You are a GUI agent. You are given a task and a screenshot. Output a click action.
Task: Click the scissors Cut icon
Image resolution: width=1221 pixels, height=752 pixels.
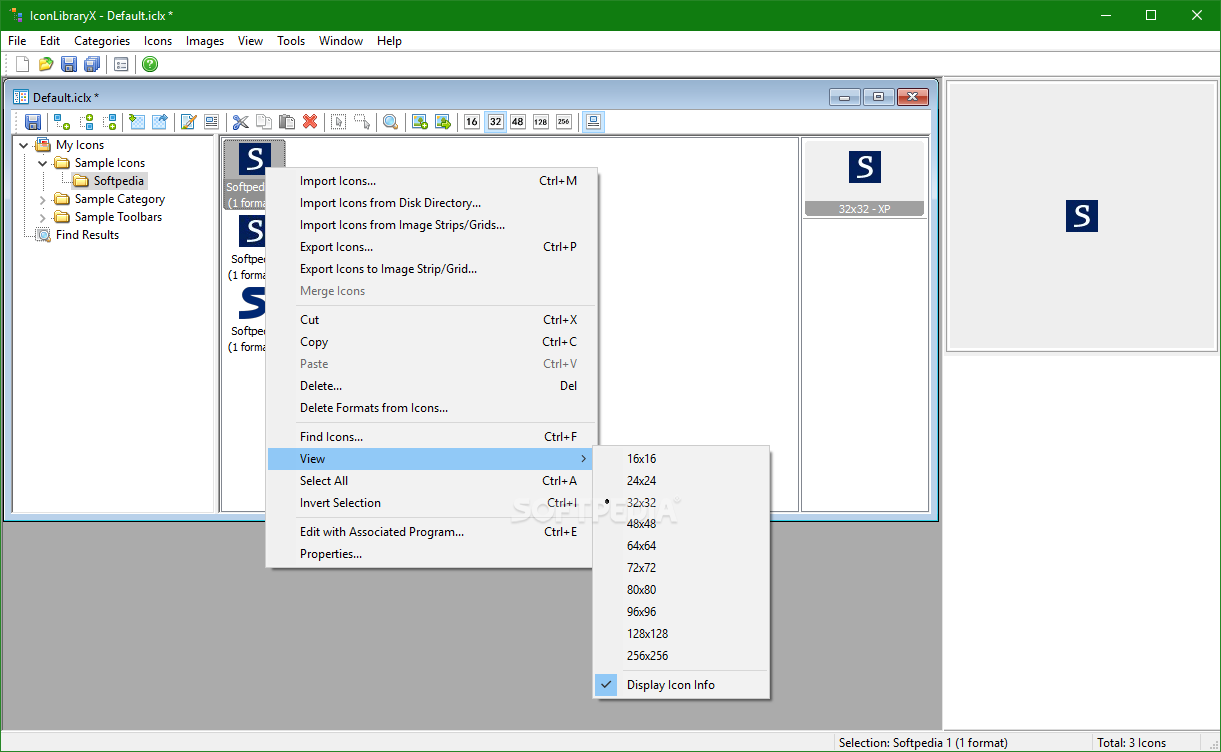[241, 122]
